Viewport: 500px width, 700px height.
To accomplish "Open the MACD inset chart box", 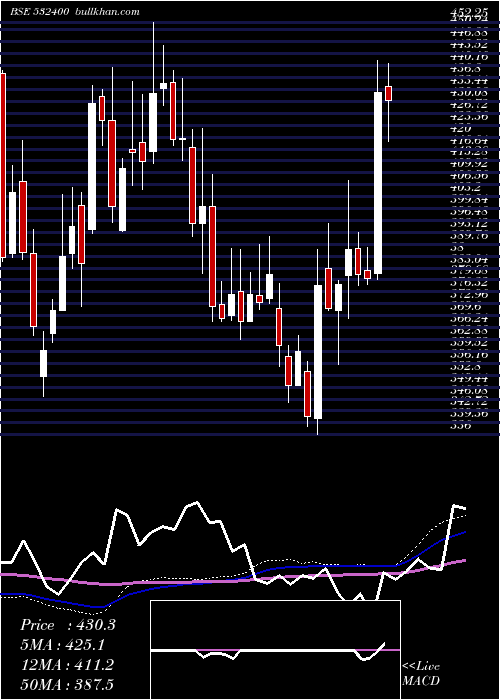I will (275, 650).
